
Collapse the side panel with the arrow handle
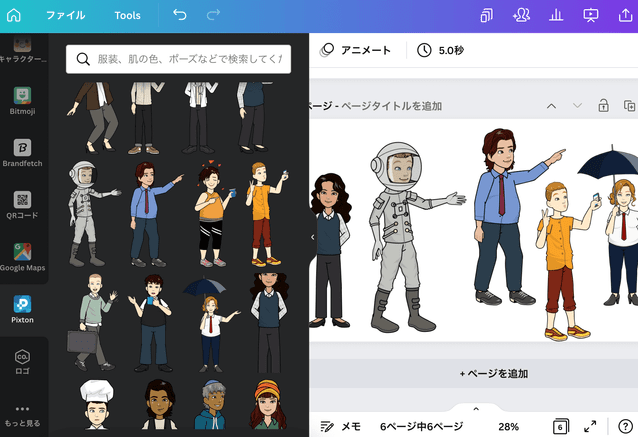click(x=312, y=237)
